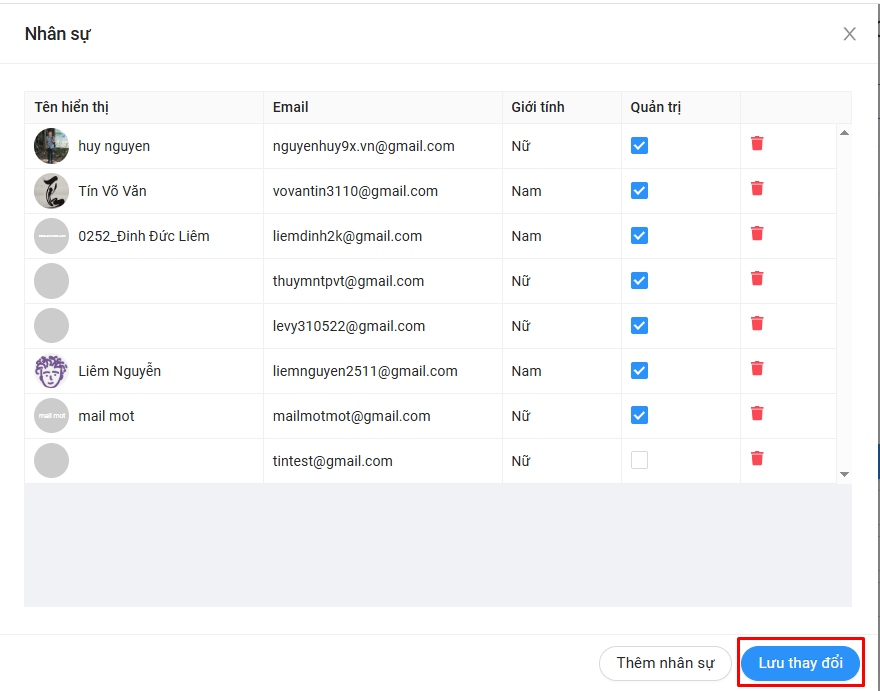This screenshot has height=691, width=880.
Task: Save changes with Lưu thay đổi
Action: tap(800, 663)
